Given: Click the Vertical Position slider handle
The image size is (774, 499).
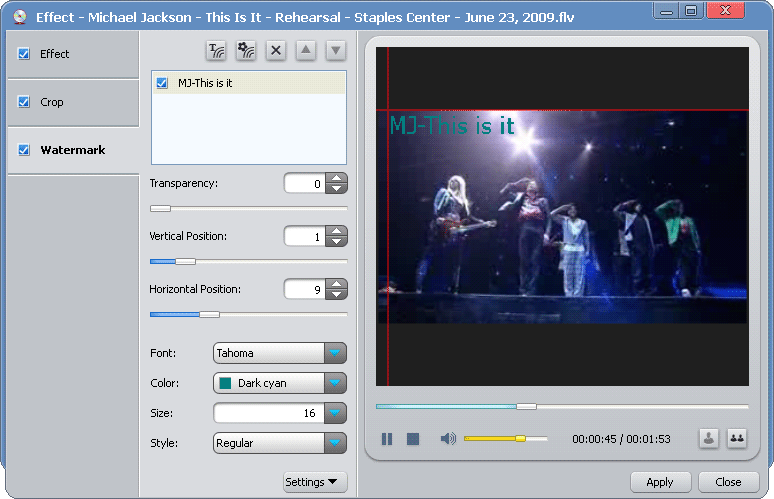Looking at the screenshot, I should tap(185, 261).
